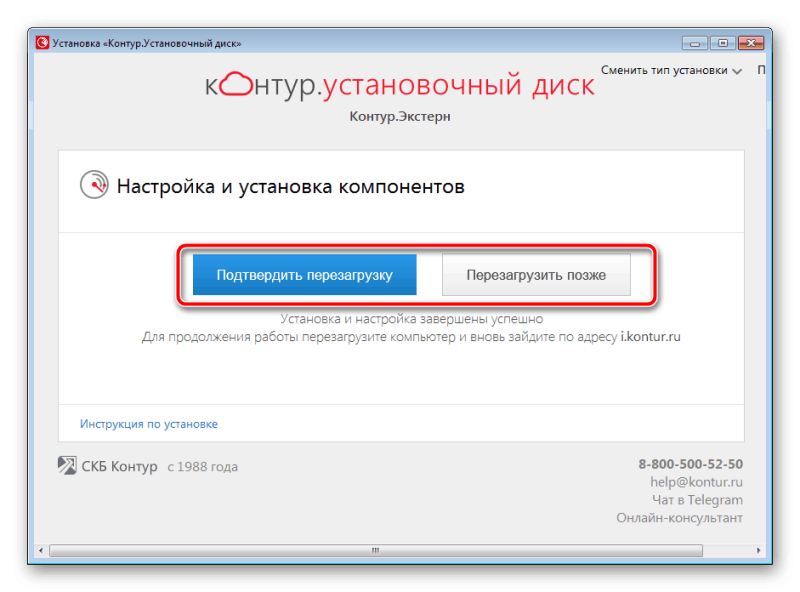Click the heading Настройка и установка компонентов

pos(290,186)
